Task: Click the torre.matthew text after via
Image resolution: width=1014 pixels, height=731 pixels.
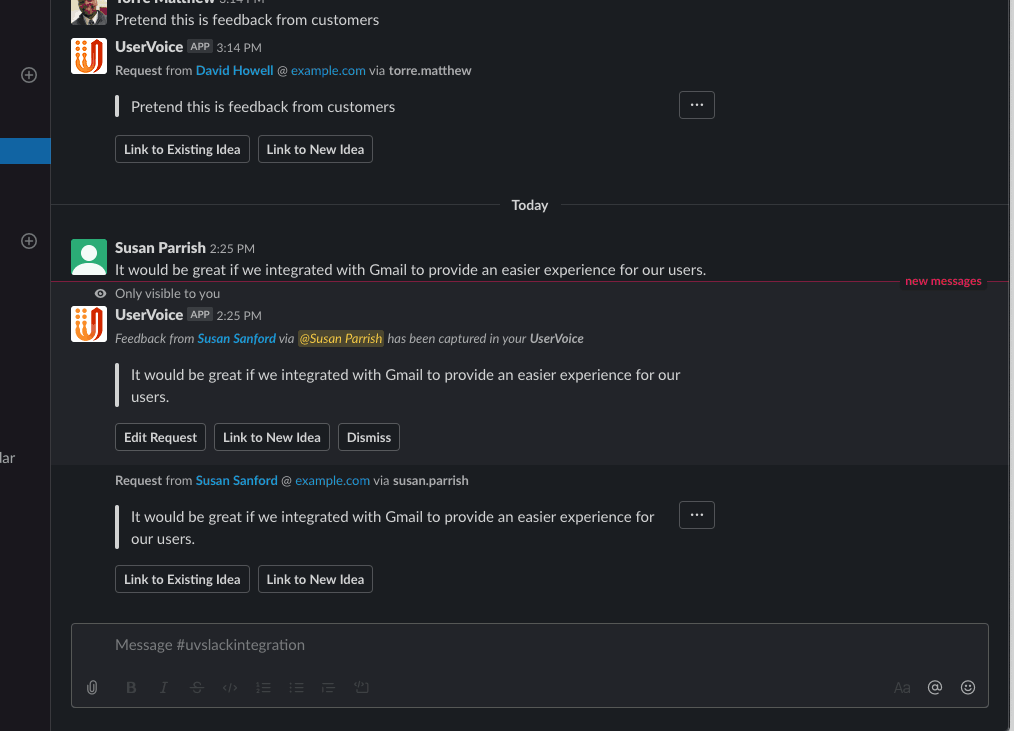Action: point(430,71)
